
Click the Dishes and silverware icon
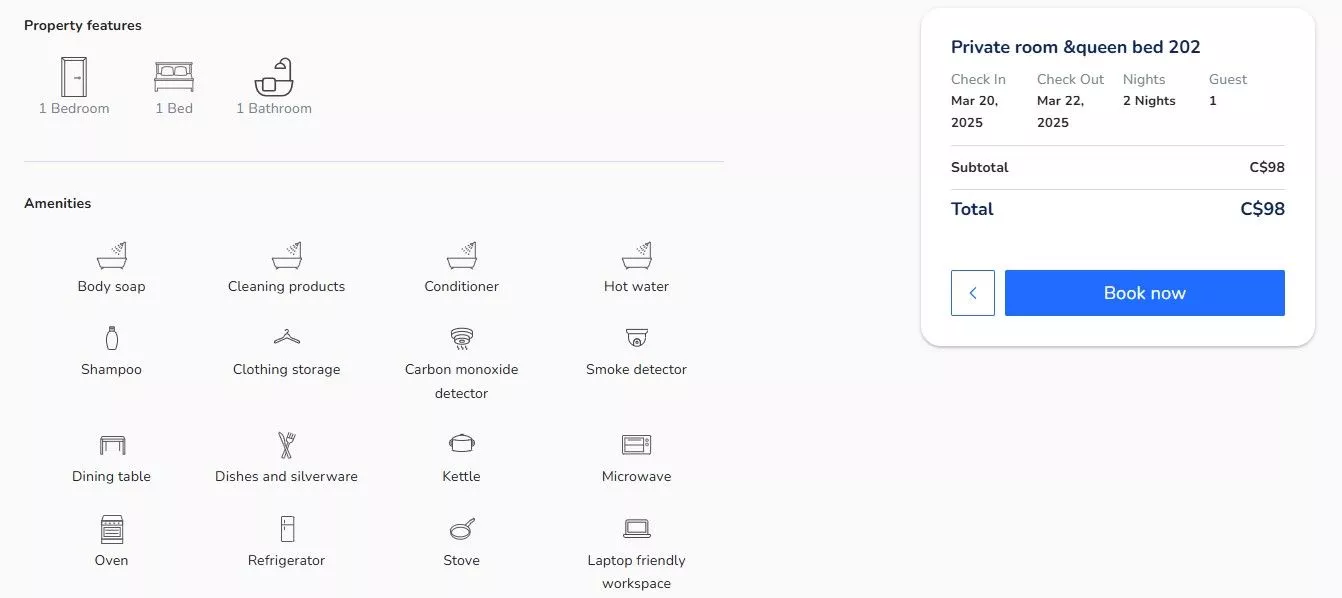287,445
